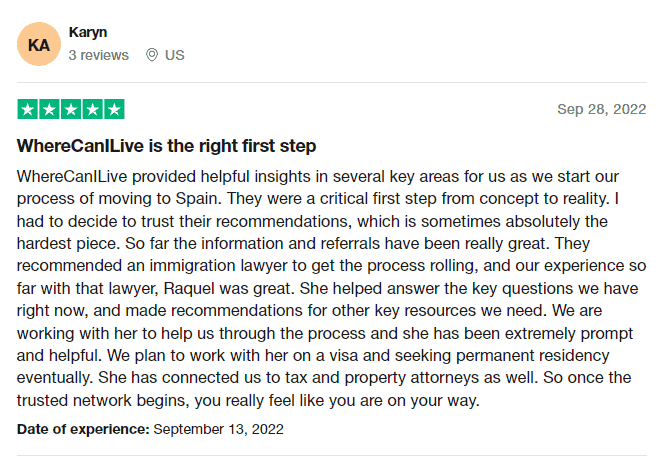
Task: Click the US country label
Action: (x=175, y=55)
